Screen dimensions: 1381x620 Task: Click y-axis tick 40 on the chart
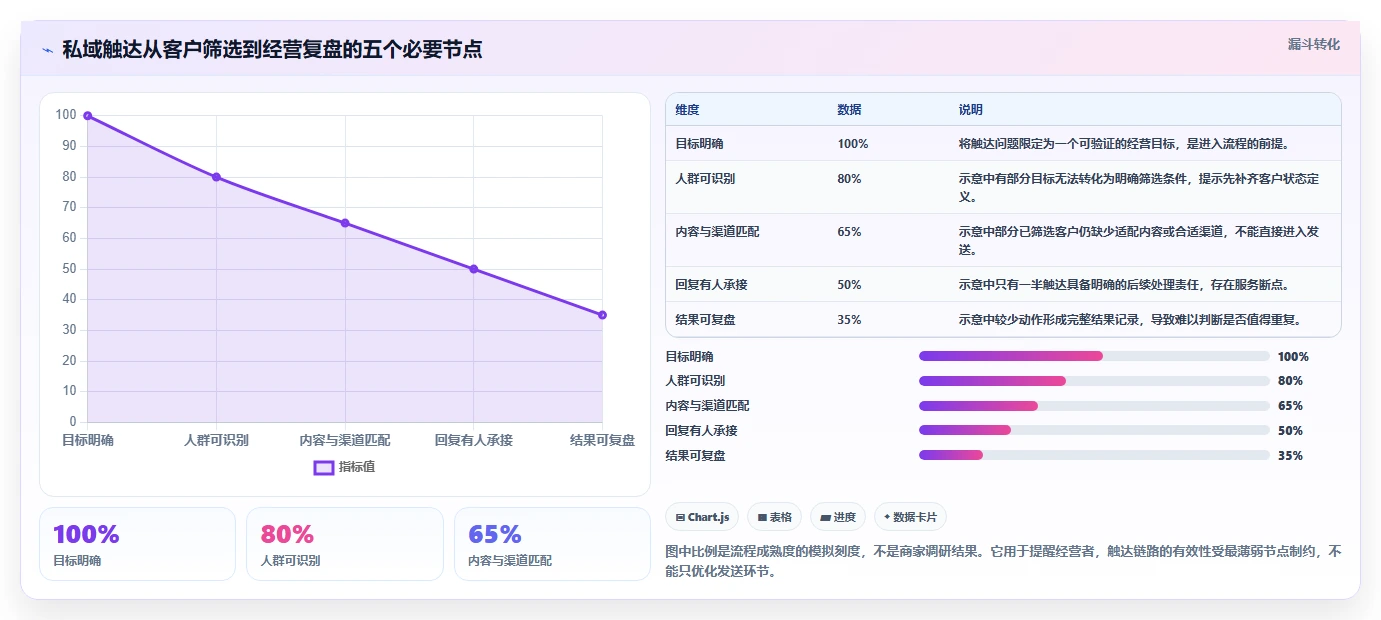coord(69,299)
